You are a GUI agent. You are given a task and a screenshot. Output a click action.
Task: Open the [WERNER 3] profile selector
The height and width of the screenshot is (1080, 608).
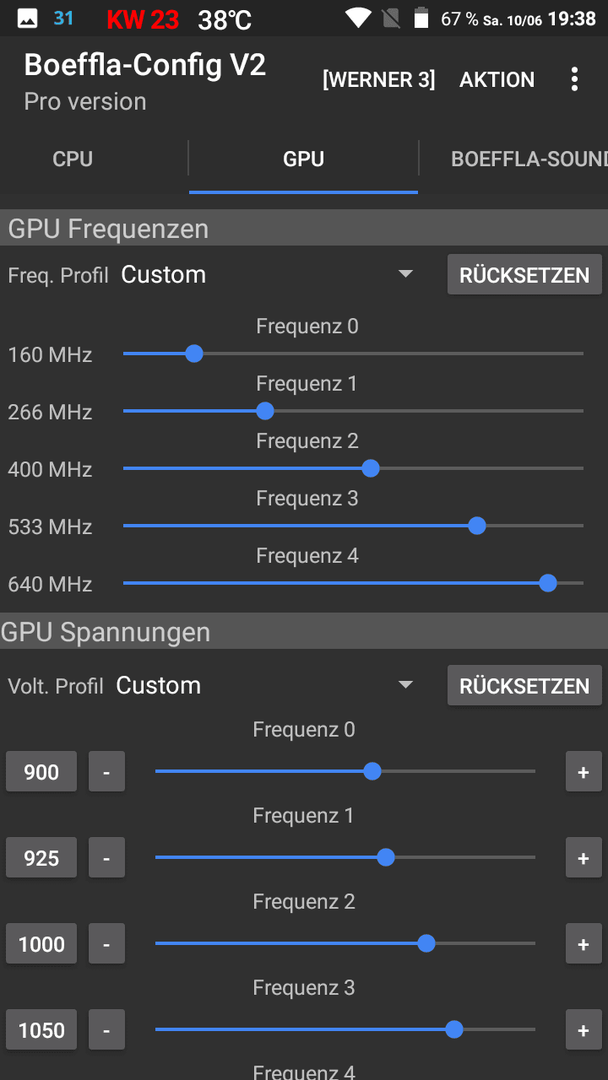tap(379, 80)
